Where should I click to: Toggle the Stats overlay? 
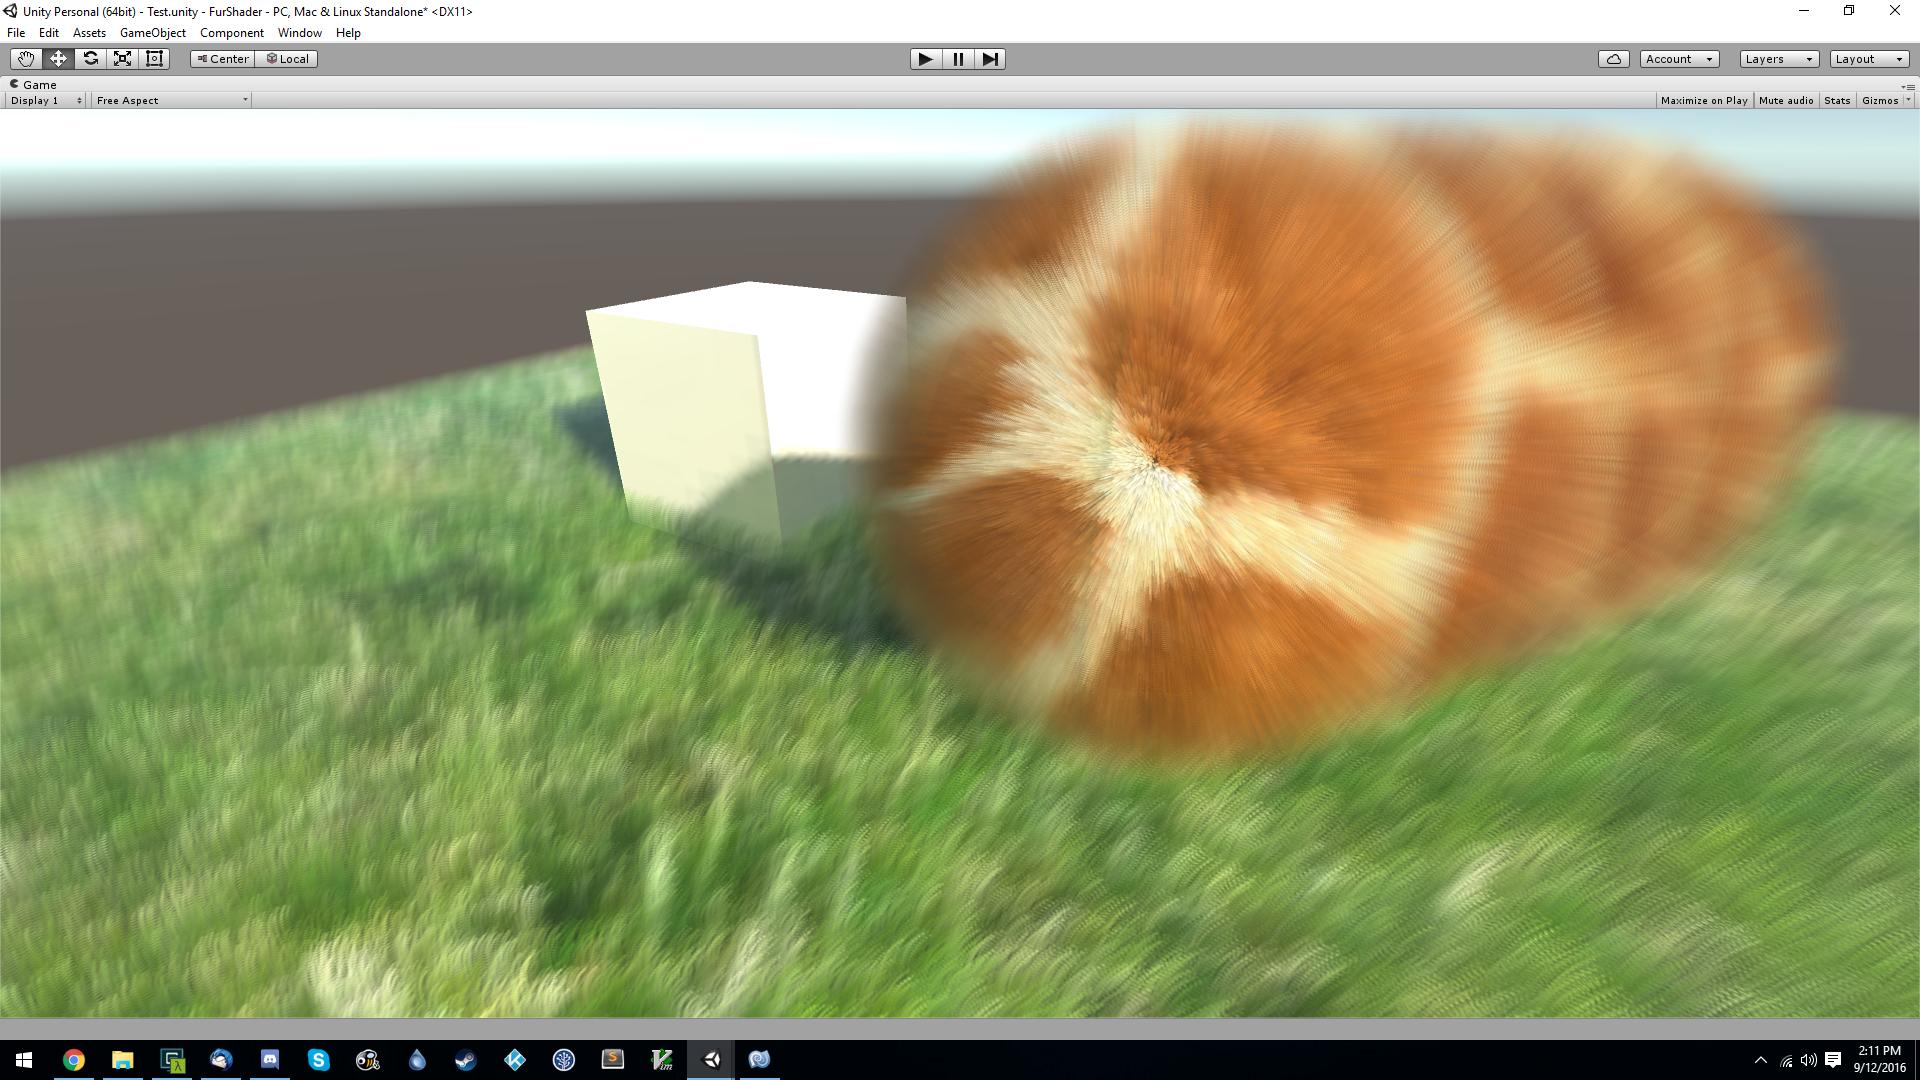click(x=1837, y=100)
